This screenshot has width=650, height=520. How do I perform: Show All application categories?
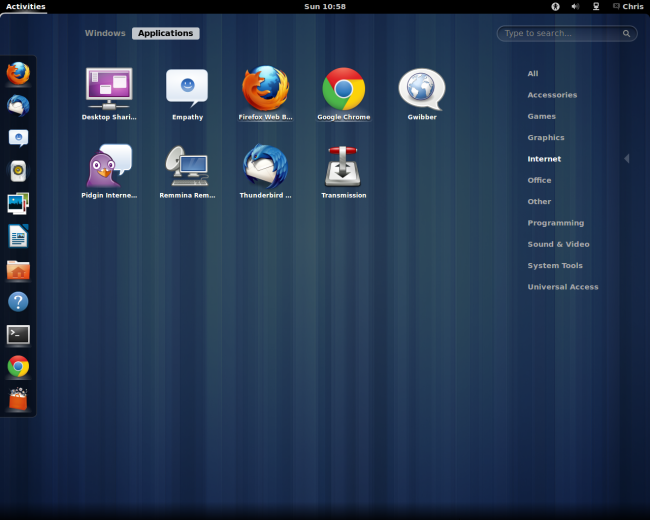(533, 73)
